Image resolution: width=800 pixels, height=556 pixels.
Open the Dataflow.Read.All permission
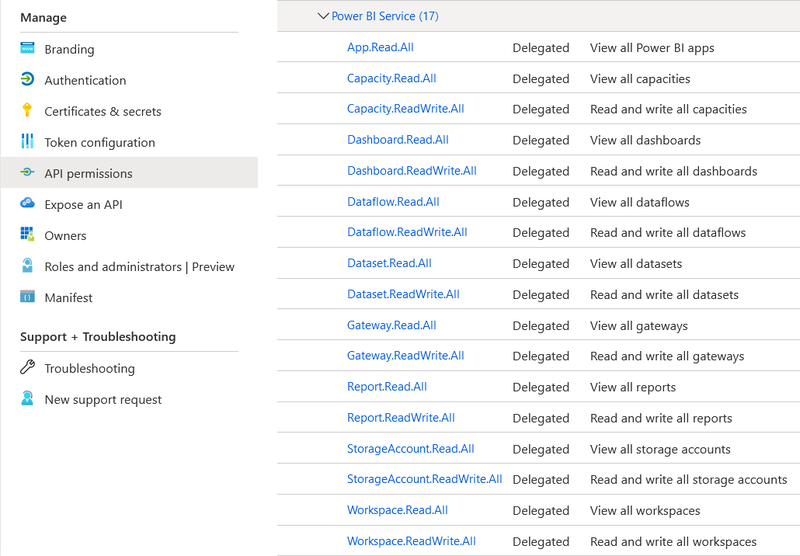[393, 202]
